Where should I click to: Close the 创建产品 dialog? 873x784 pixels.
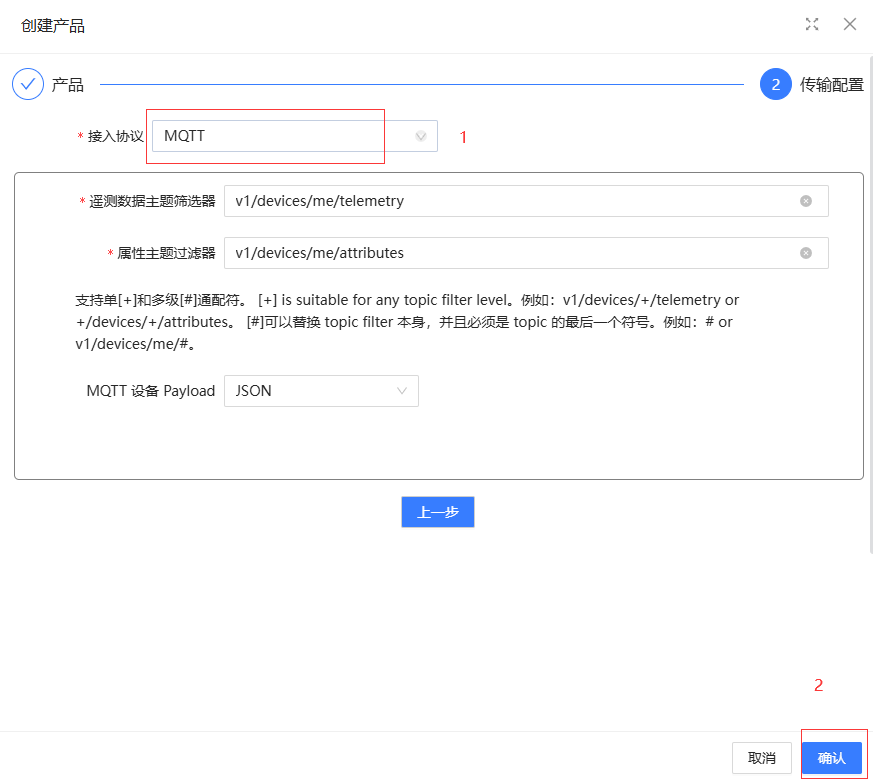pyautogui.click(x=850, y=24)
